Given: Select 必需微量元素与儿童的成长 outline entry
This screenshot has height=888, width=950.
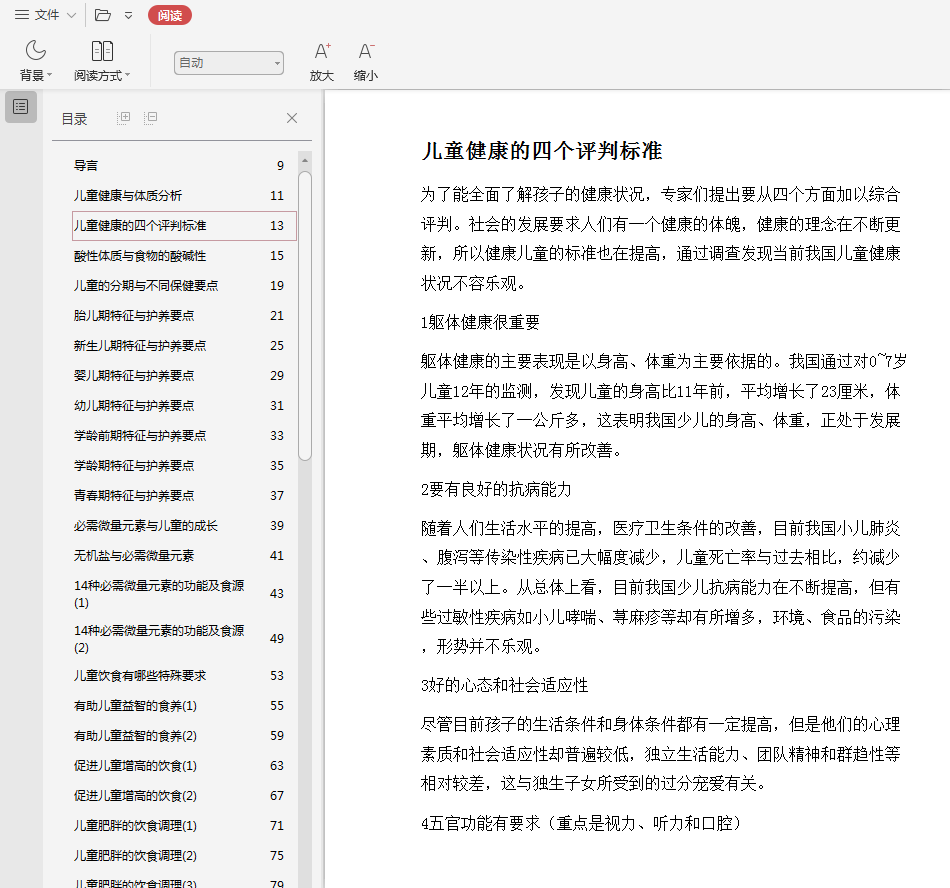Looking at the screenshot, I should (146, 526).
